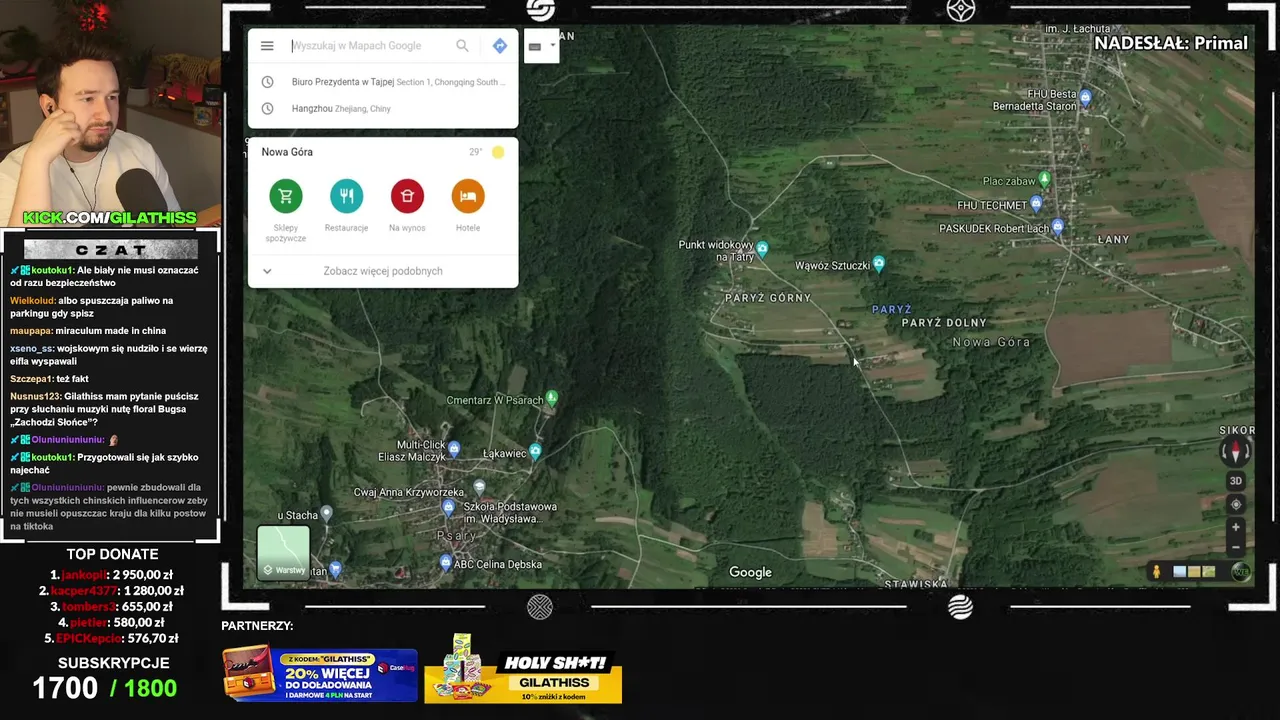Search for Na wynos takeout places
This screenshot has width=1280, height=720.
(407, 196)
